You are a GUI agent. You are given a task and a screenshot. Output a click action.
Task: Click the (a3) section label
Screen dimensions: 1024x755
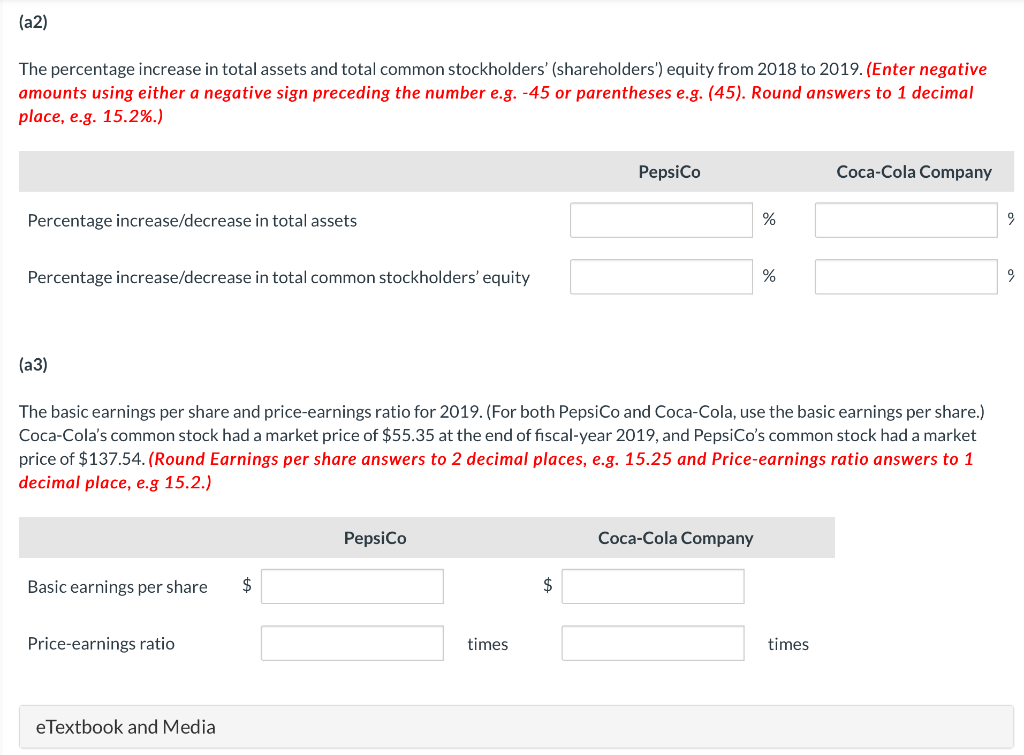[33, 364]
